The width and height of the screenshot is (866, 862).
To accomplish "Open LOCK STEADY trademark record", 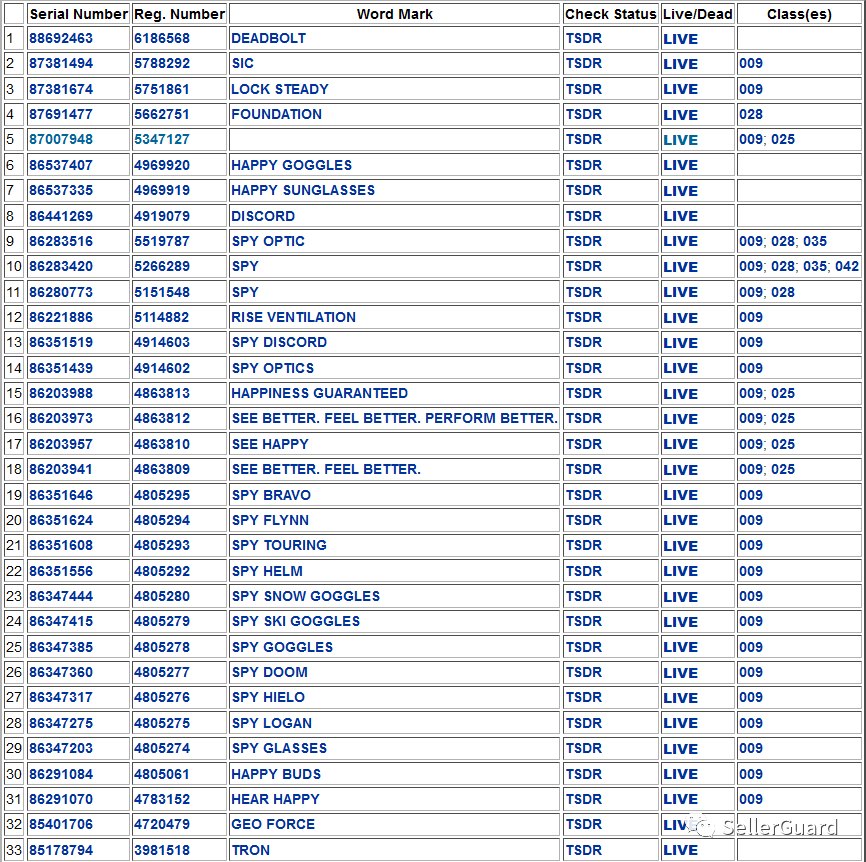I will click(280, 89).
